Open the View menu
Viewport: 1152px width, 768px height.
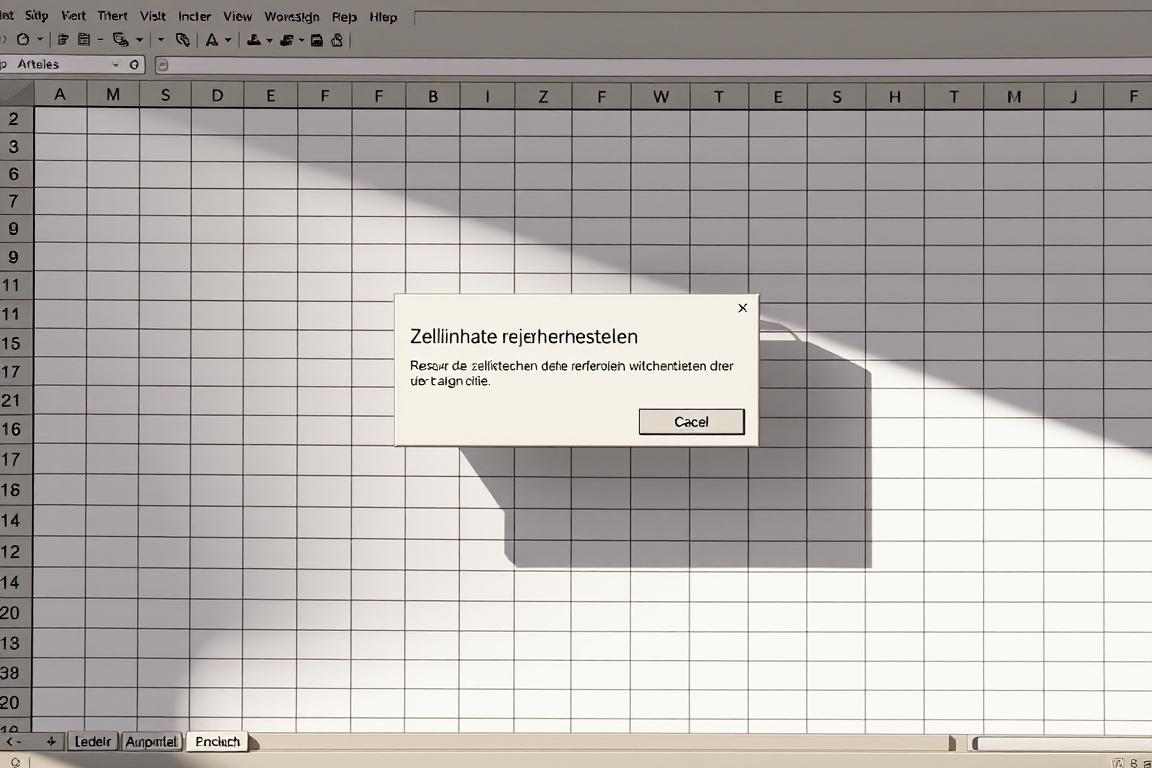(x=237, y=16)
